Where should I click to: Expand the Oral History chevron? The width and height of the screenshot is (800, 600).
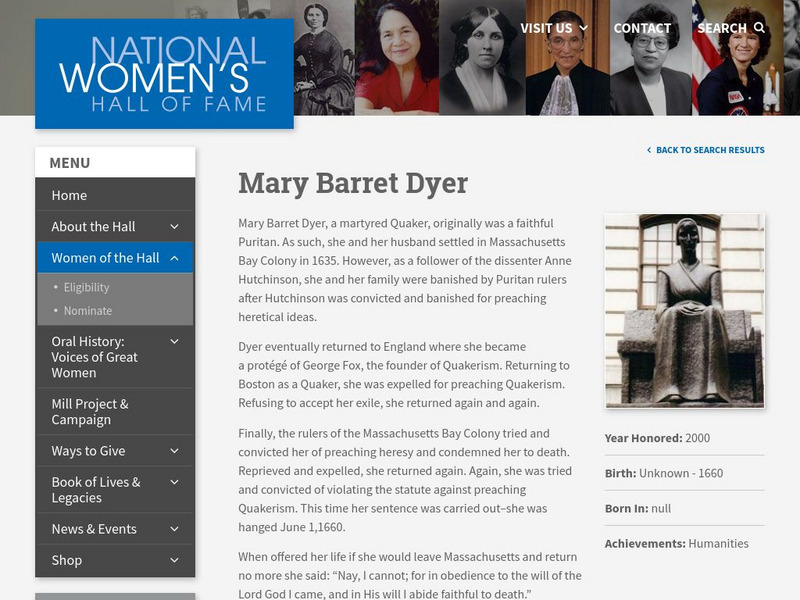click(174, 341)
